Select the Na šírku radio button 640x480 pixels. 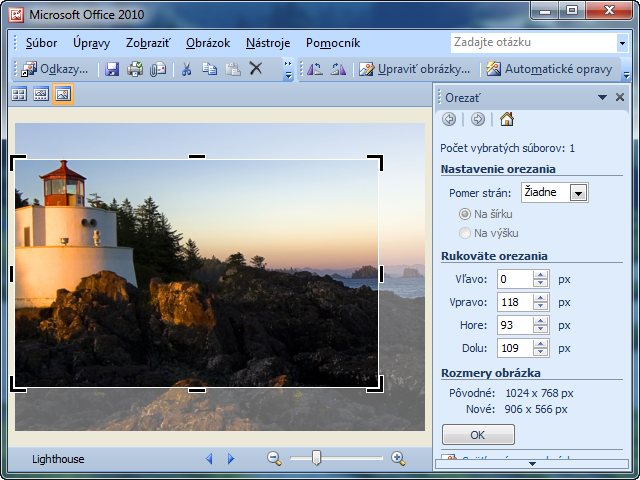[465, 214]
